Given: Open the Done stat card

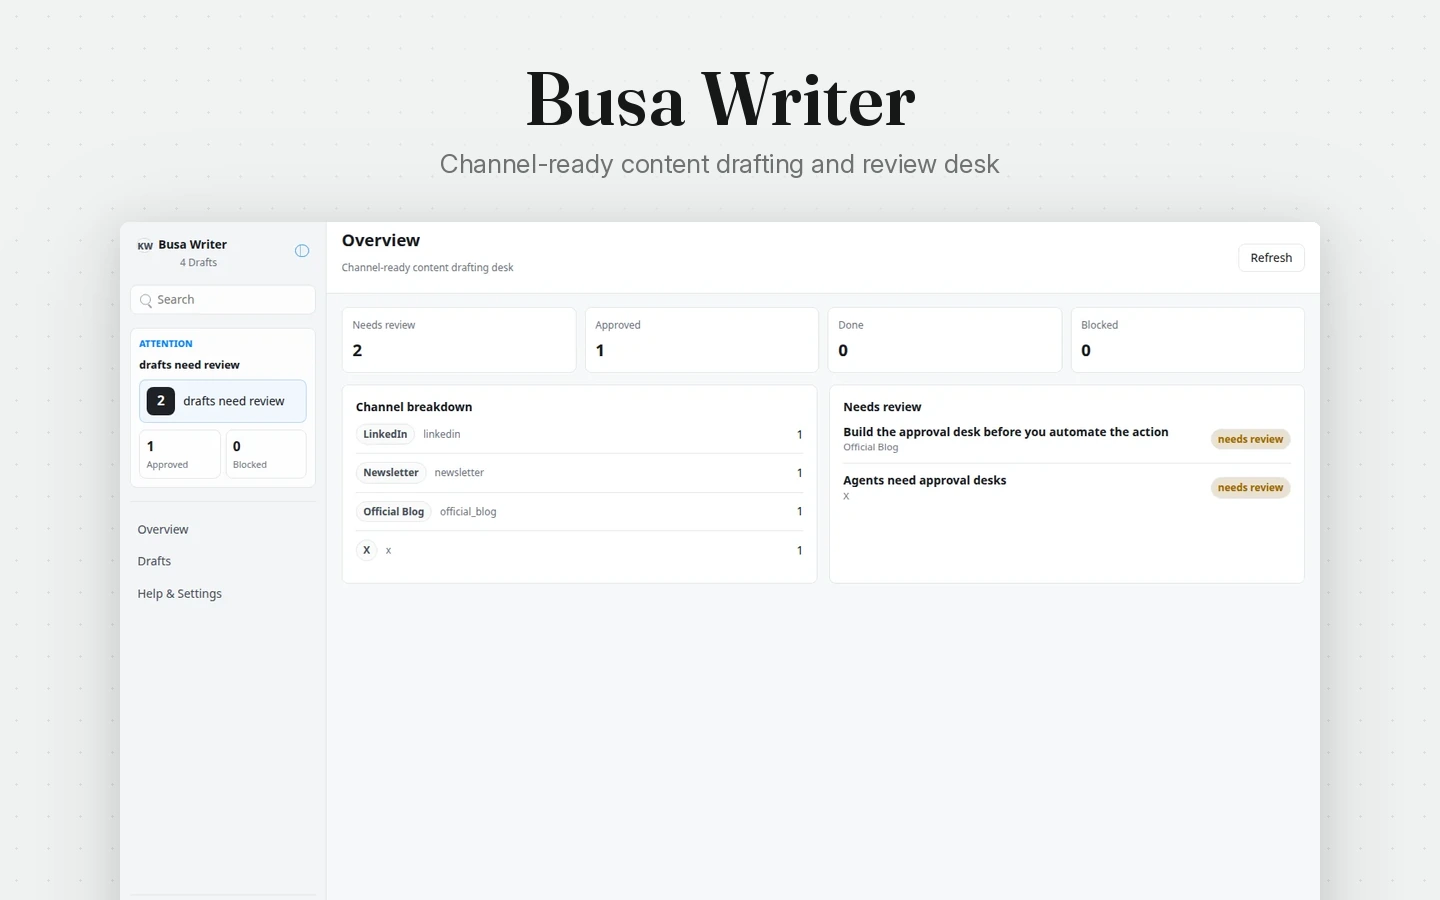Looking at the screenshot, I should (x=945, y=340).
